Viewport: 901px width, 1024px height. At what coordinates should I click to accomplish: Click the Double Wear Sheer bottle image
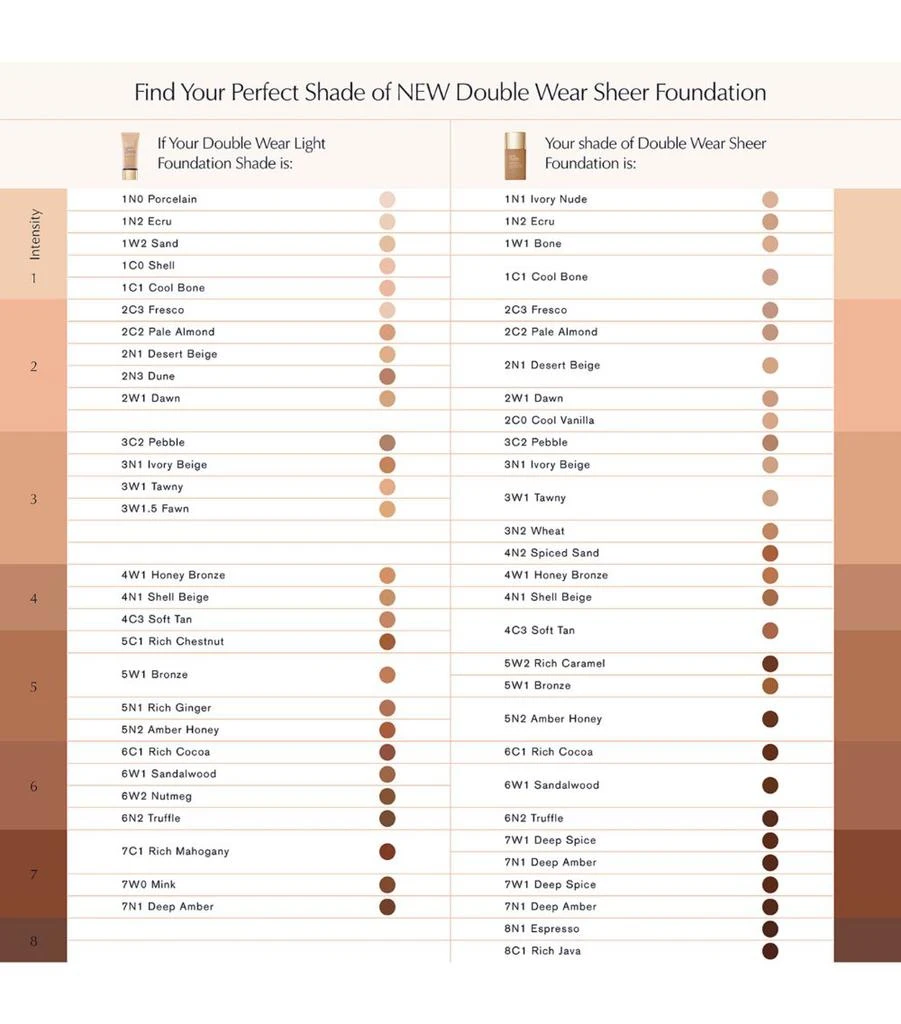(515, 155)
